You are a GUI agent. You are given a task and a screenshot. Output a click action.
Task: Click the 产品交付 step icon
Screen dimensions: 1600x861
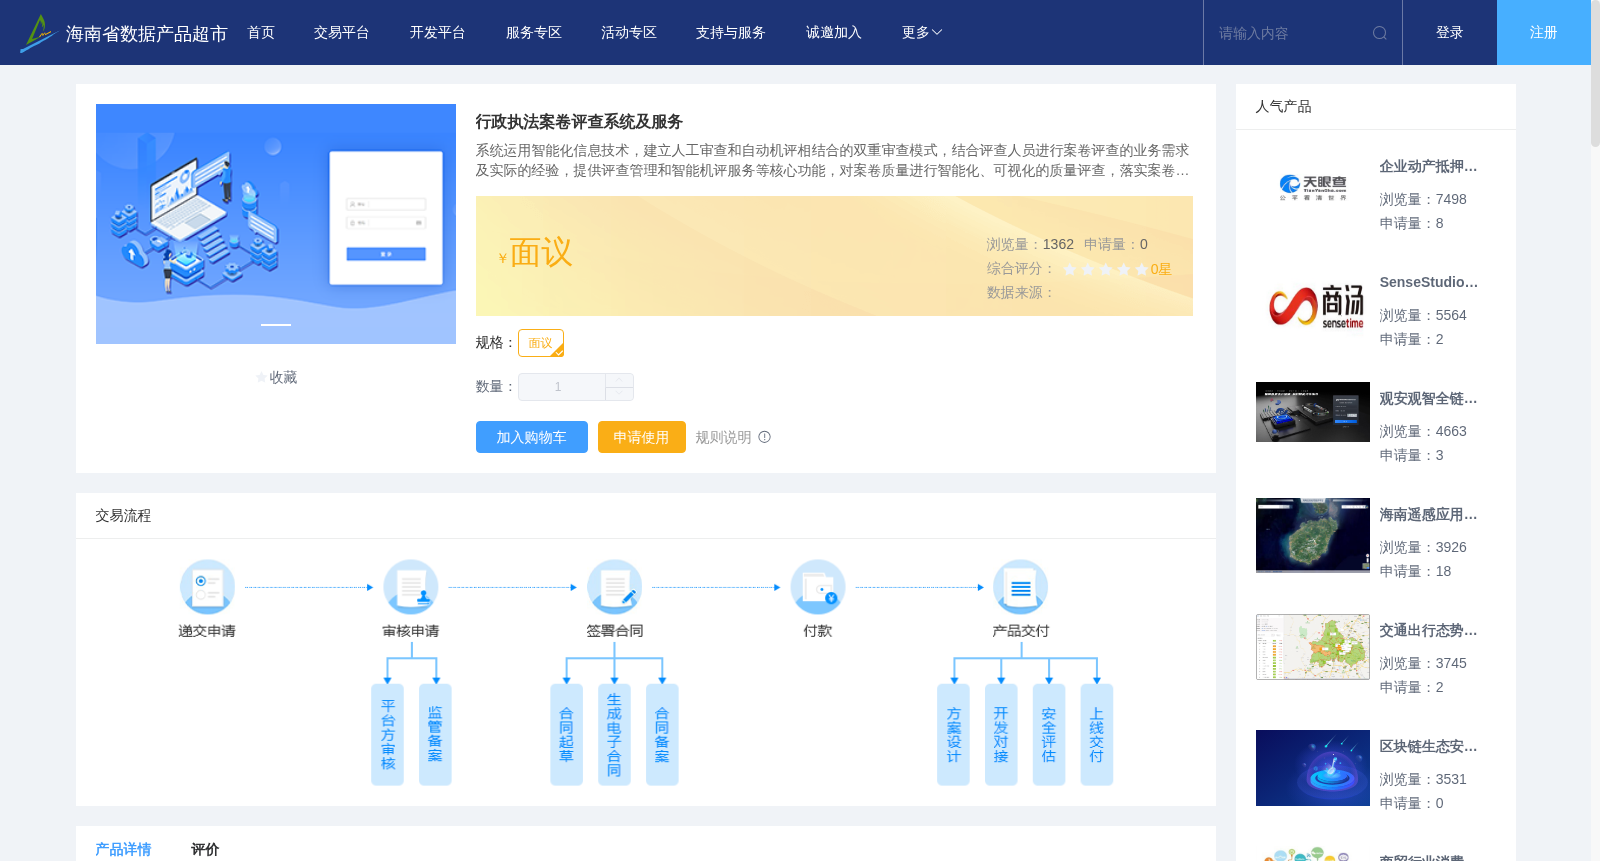tap(1021, 587)
